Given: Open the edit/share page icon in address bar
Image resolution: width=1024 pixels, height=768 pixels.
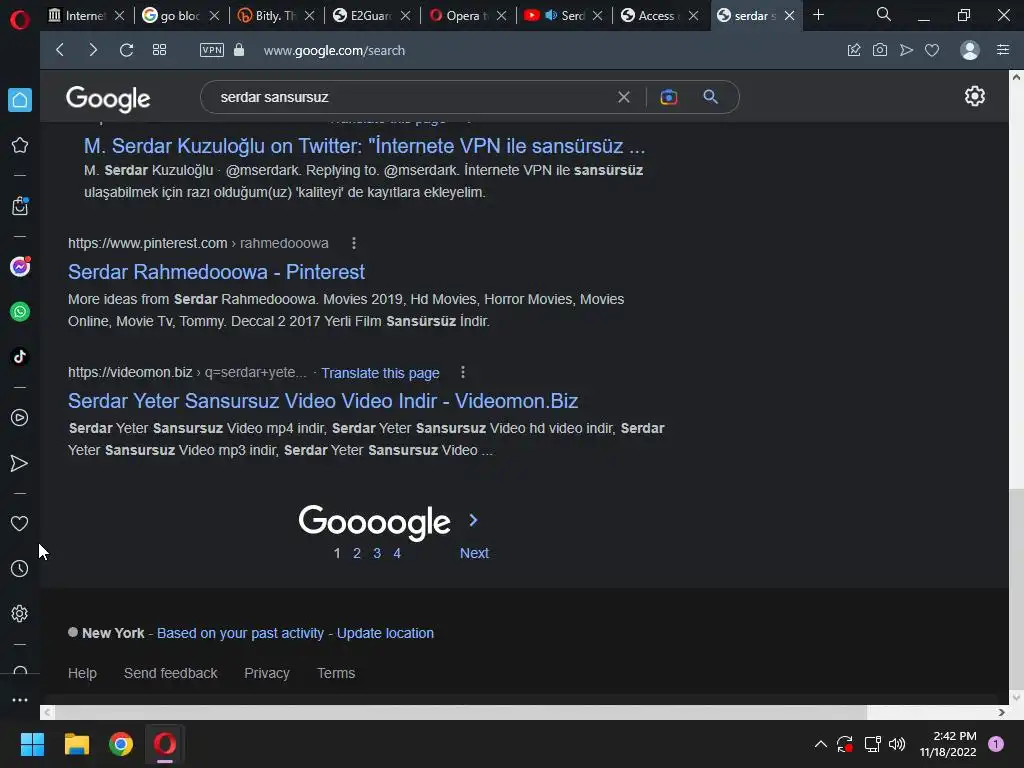Looking at the screenshot, I should click(854, 50).
